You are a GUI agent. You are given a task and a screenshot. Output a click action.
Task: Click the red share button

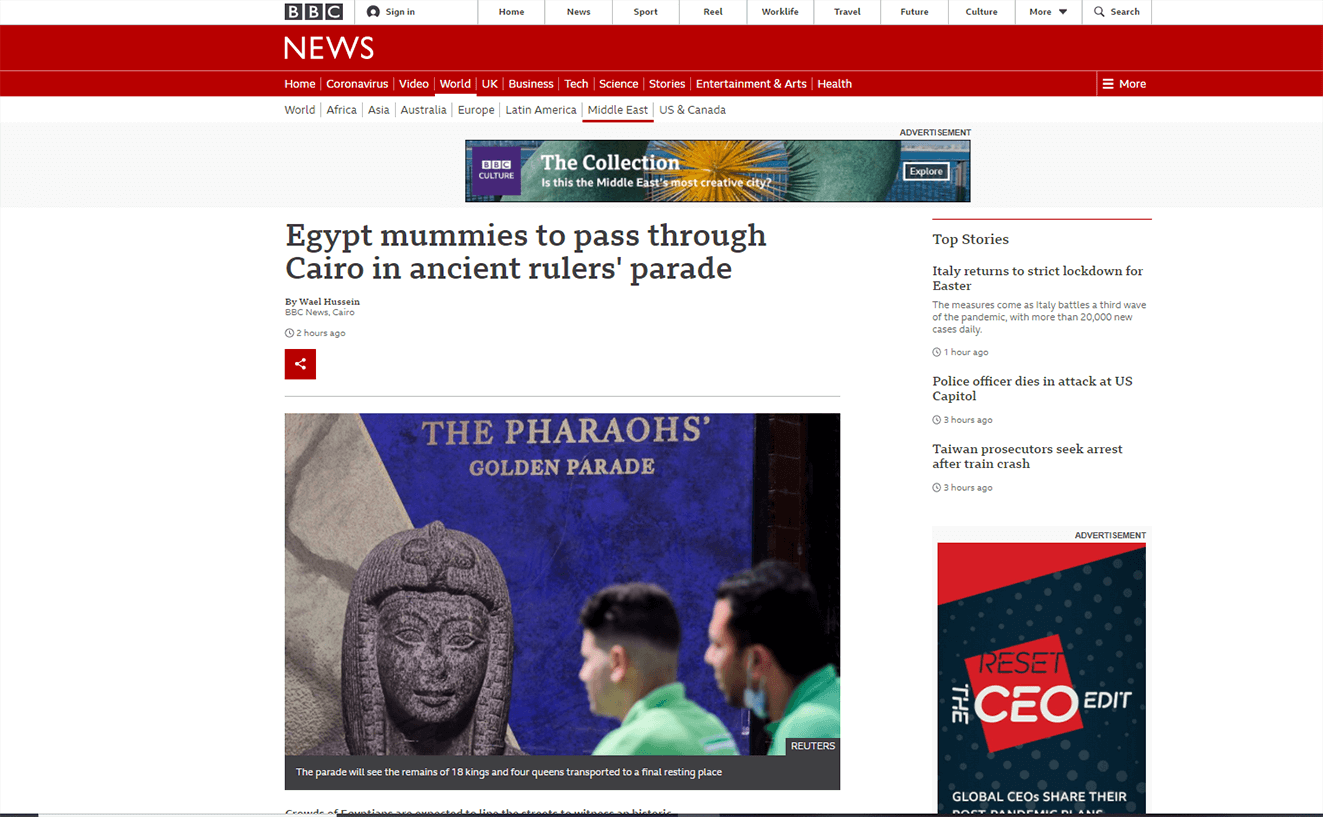click(300, 364)
